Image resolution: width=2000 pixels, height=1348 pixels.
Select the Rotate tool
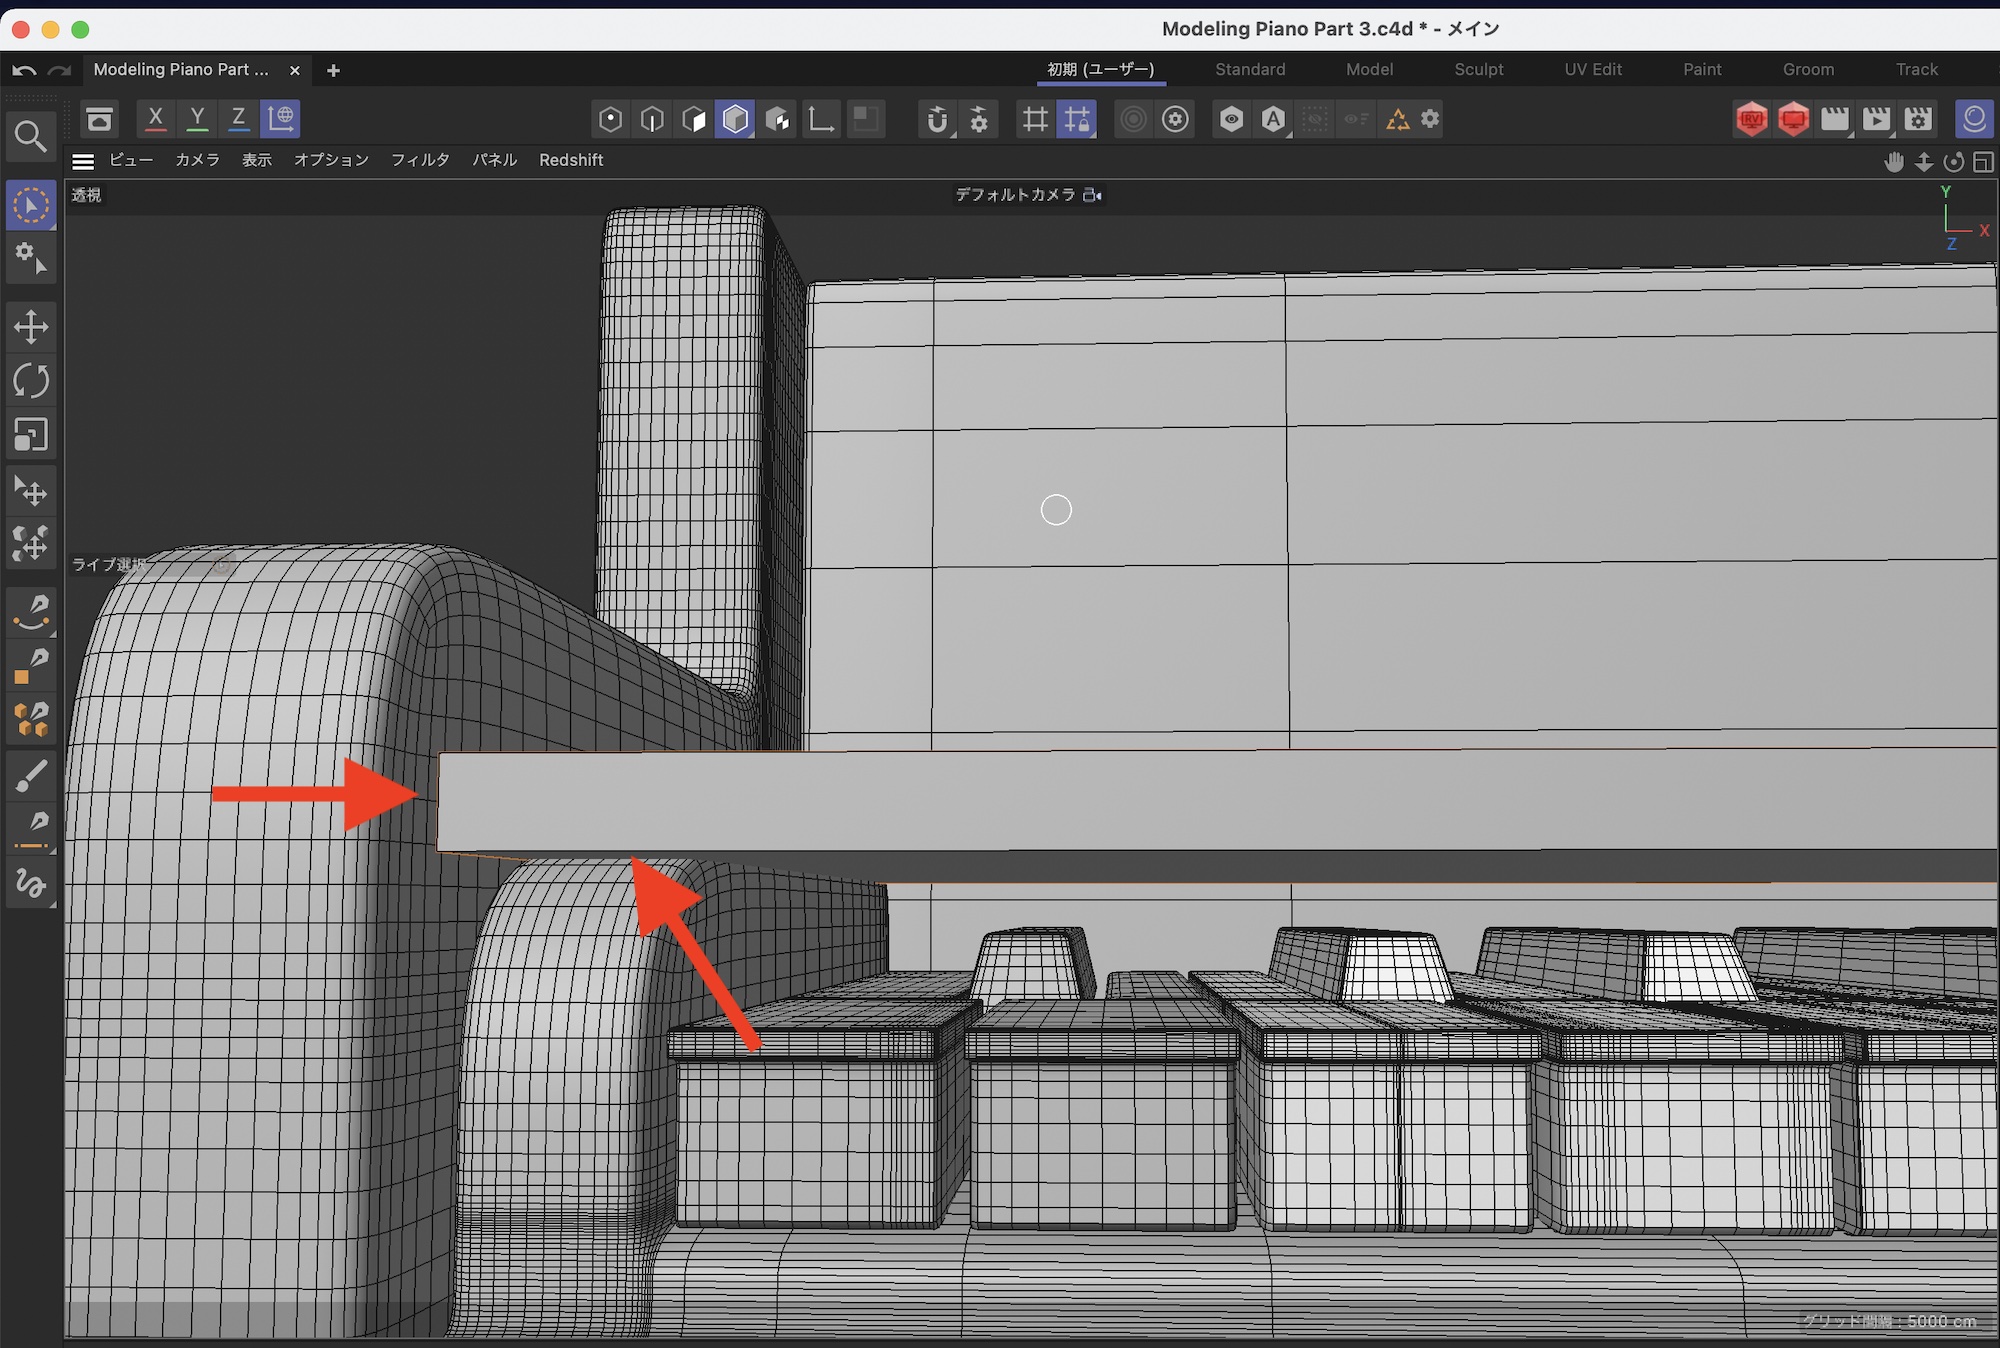coord(31,381)
